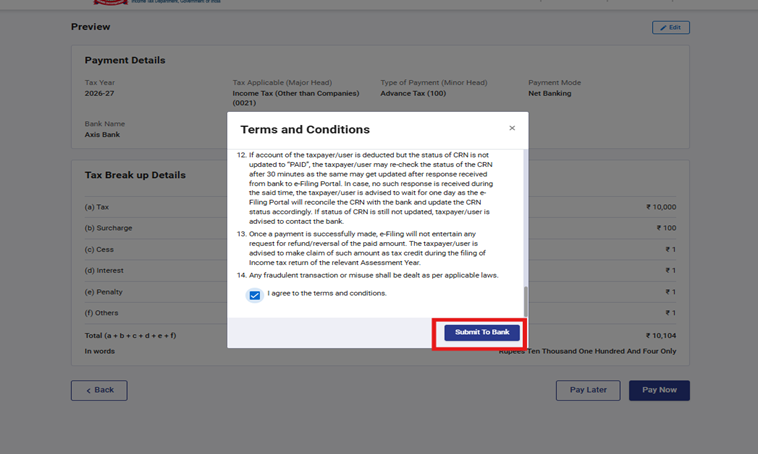Image resolution: width=758 pixels, height=454 pixels.
Task: Click the Submit To Bank button
Action: (481, 332)
